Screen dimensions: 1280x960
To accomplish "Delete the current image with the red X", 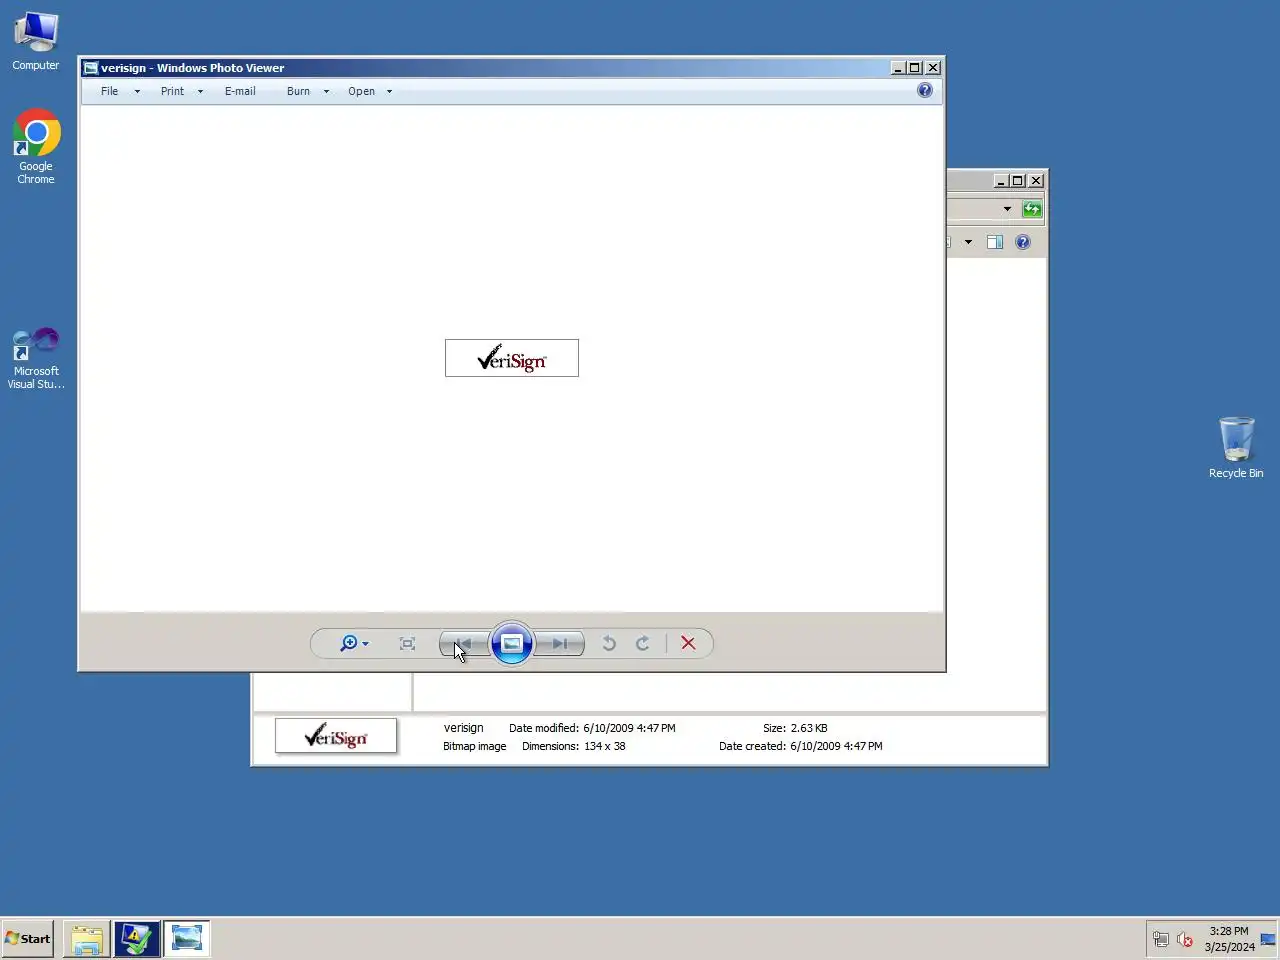I will 688,643.
